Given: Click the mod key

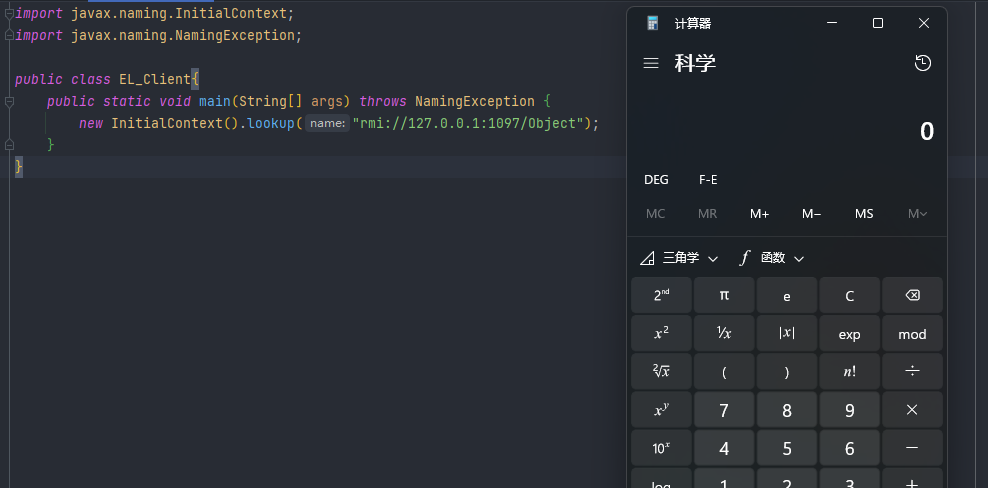Looking at the screenshot, I should 912,334.
